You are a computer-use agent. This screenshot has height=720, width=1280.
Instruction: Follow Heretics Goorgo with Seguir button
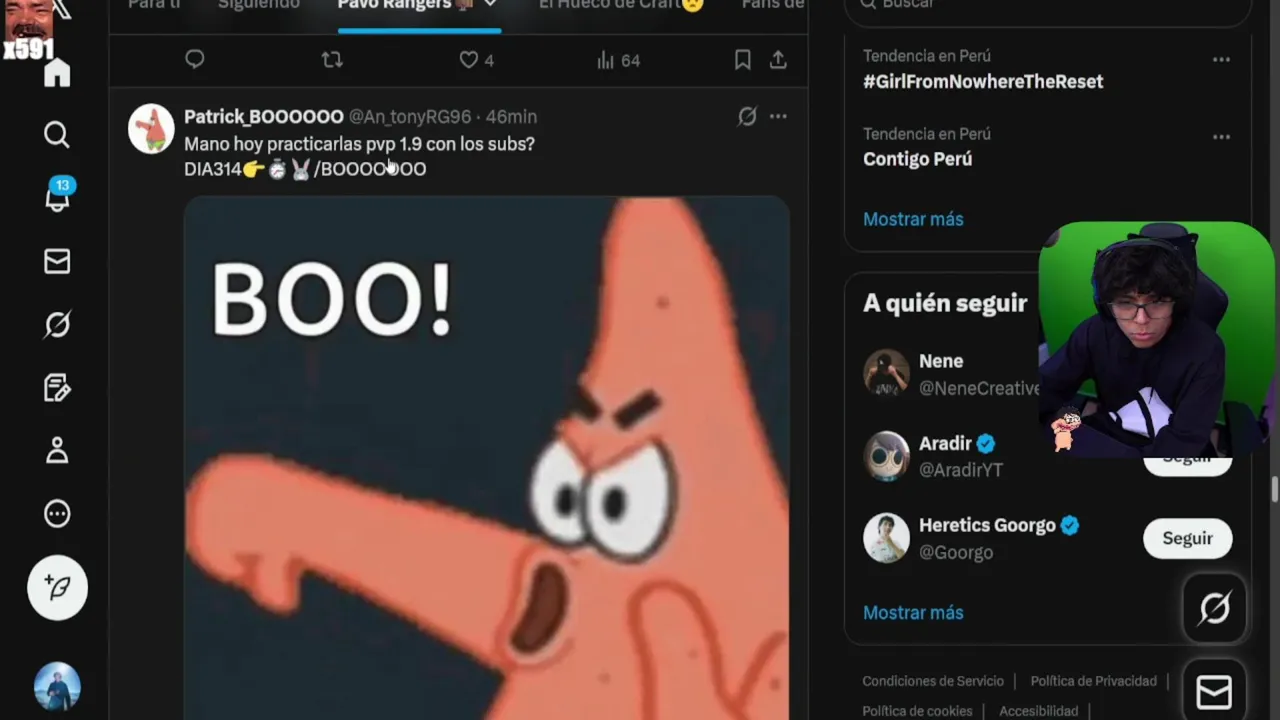click(1187, 538)
